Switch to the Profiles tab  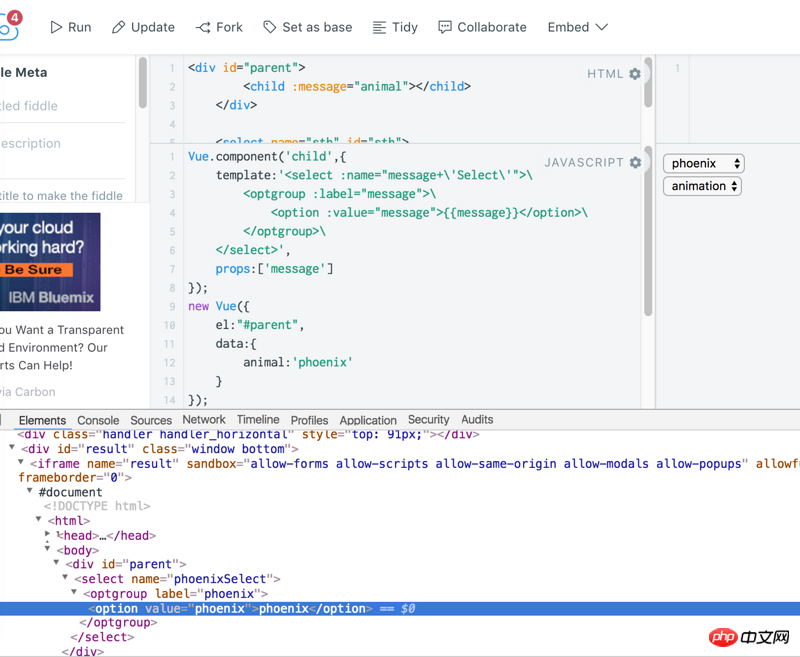[309, 420]
